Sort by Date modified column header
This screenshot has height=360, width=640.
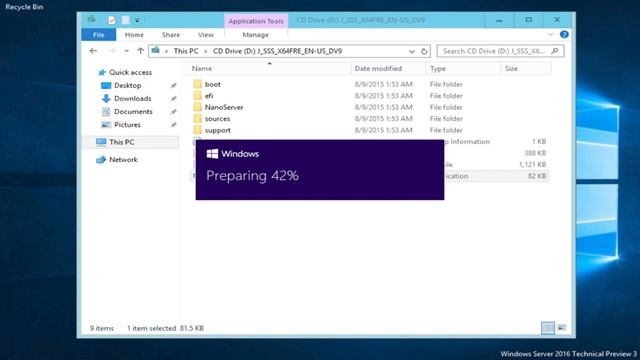tap(388, 69)
